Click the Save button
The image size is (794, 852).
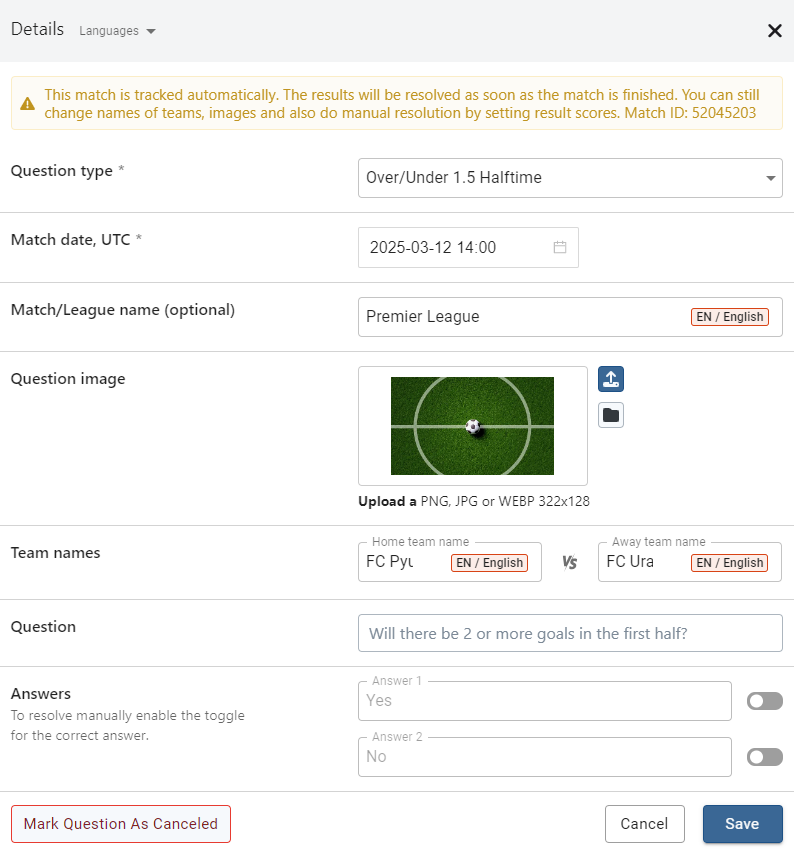(742, 824)
